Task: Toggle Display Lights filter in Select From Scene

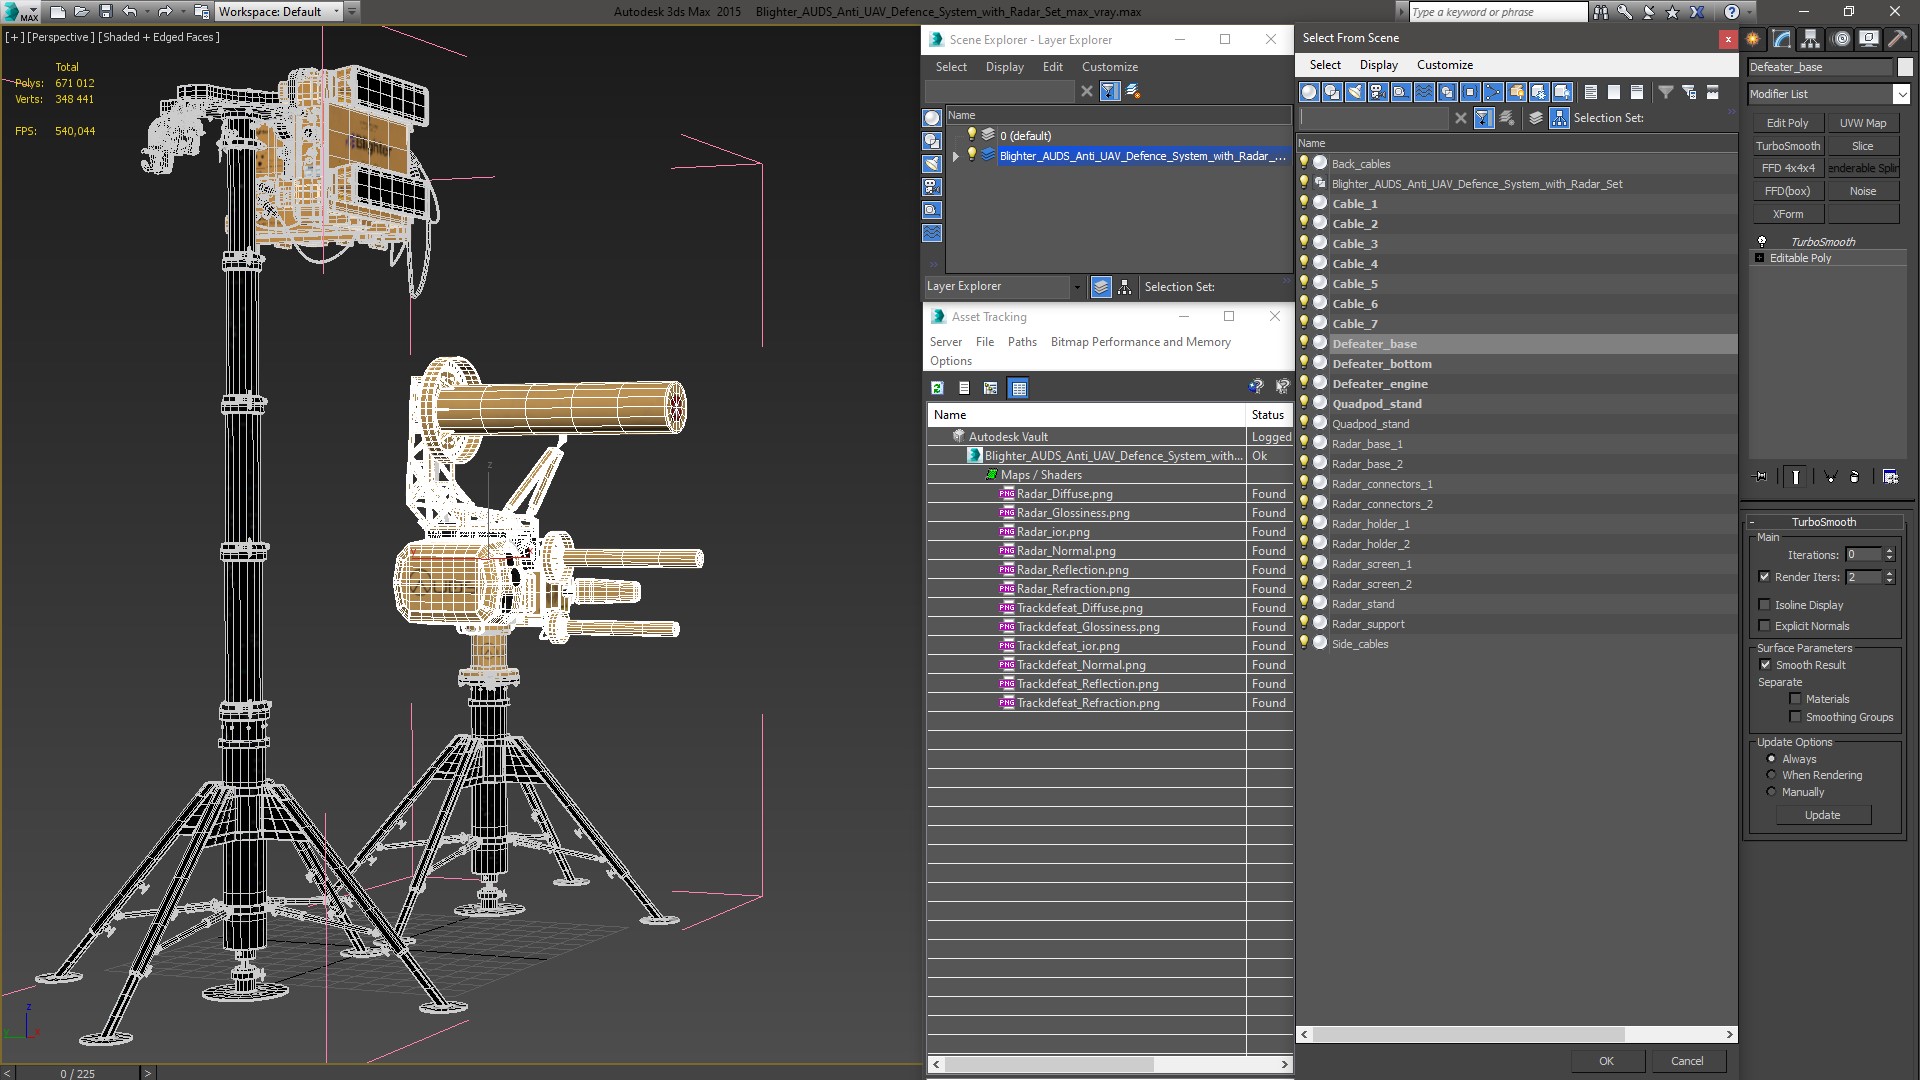Action: point(1355,92)
